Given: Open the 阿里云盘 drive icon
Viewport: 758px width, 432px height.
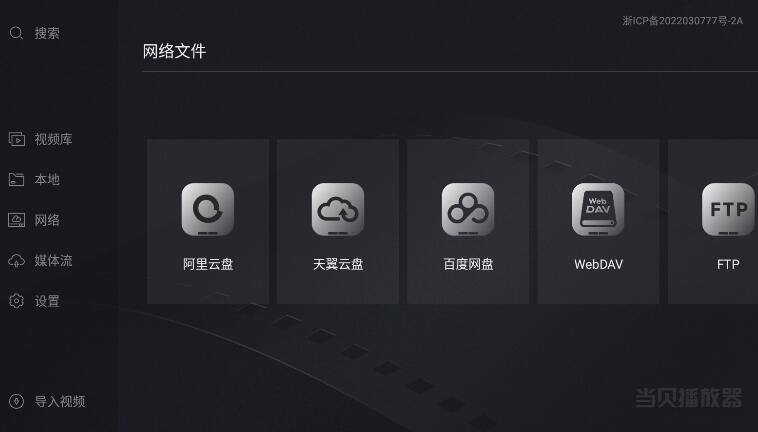Looking at the screenshot, I should click(x=208, y=209).
